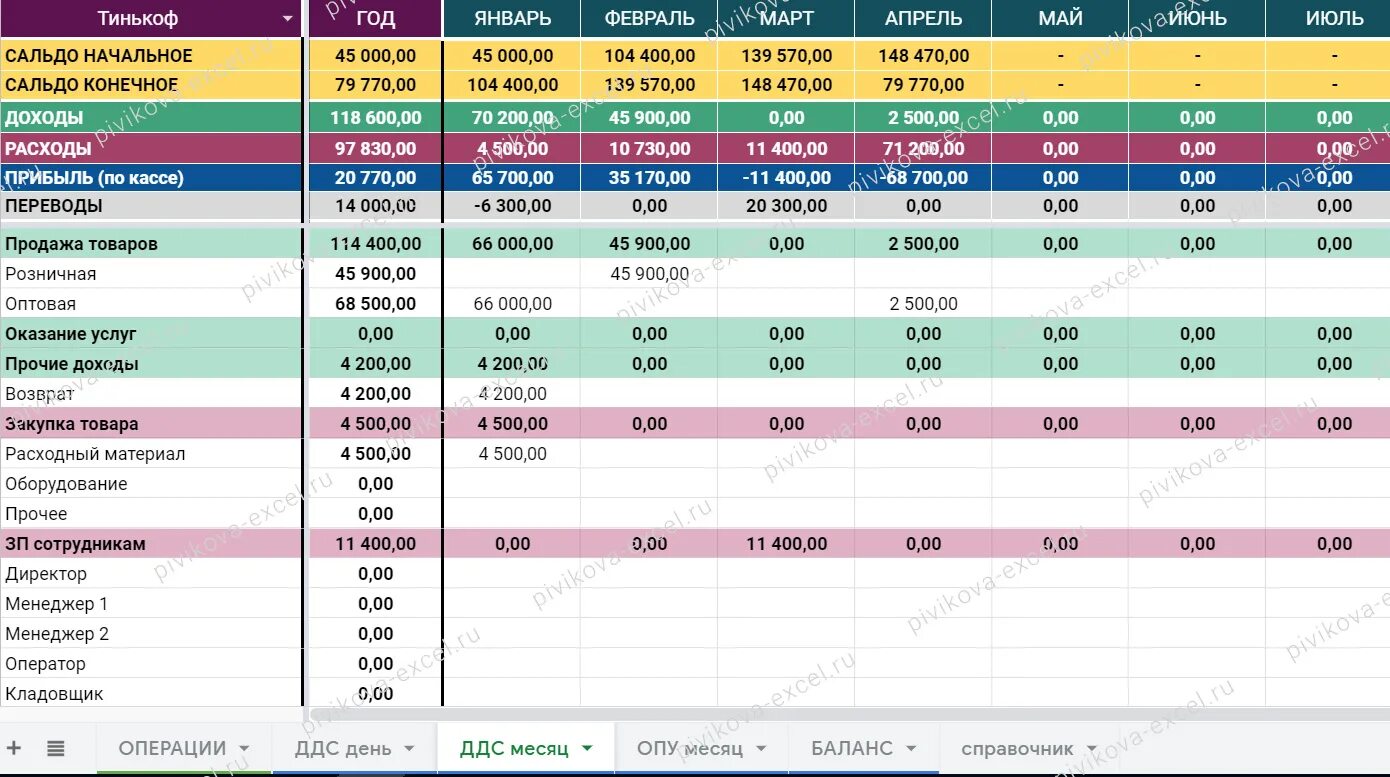
Task: Click the 20 770,00 yearly profit cell
Action: [x=375, y=178]
